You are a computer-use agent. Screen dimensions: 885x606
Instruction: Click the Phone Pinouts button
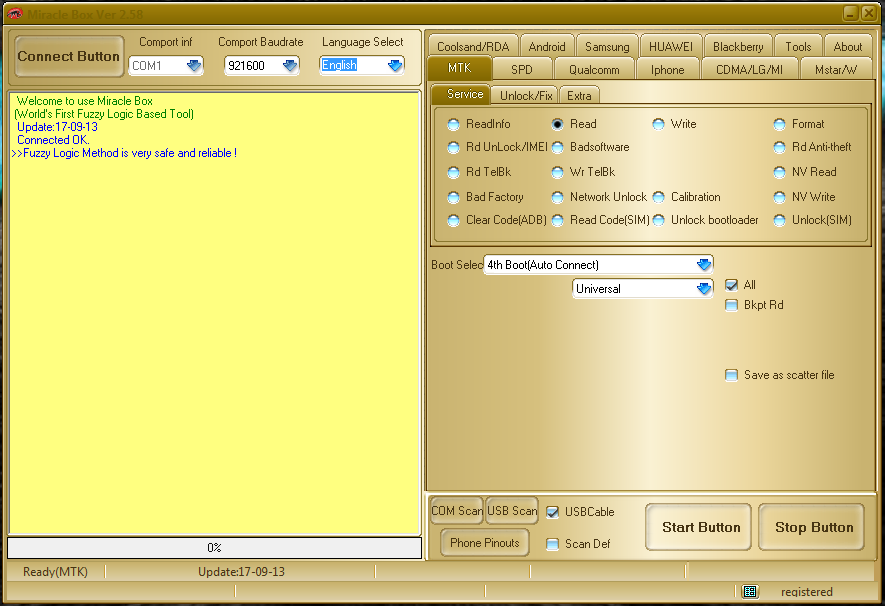tap(485, 543)
